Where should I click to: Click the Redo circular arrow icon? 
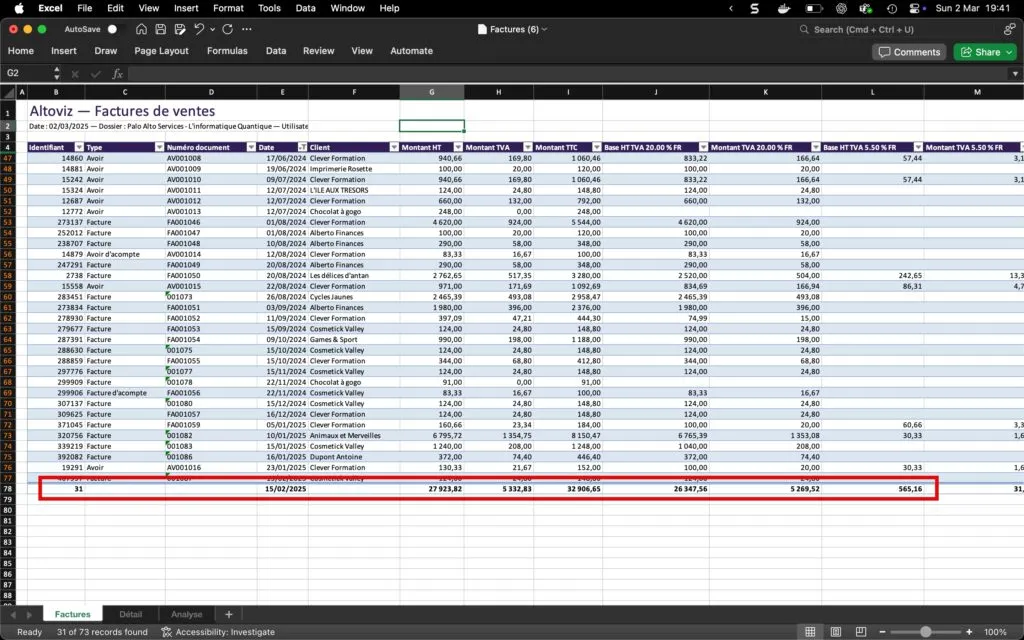point(227,29)
